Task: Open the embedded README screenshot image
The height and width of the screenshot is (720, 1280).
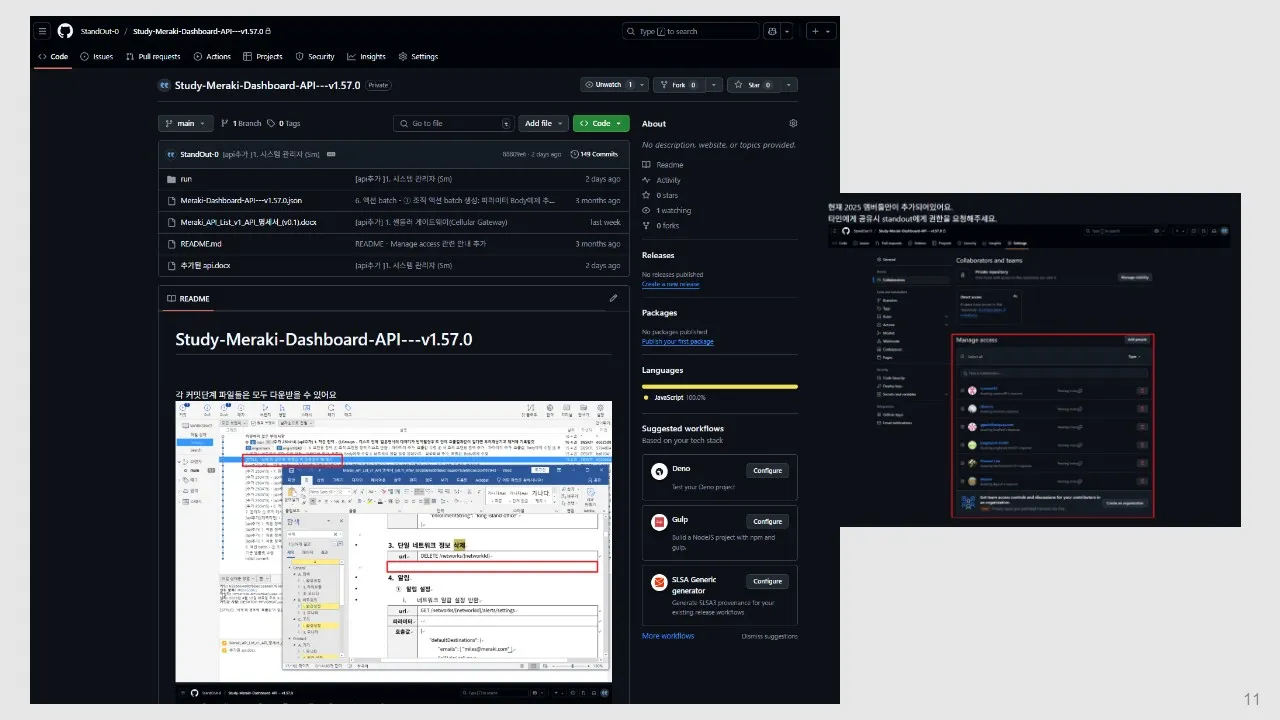Action: (393, 541)
